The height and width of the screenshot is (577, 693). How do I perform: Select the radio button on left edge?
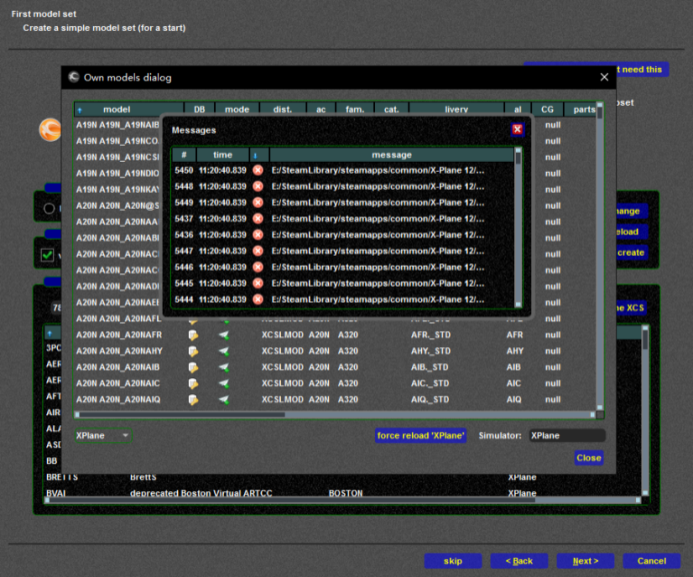click(x=49, y=208)
